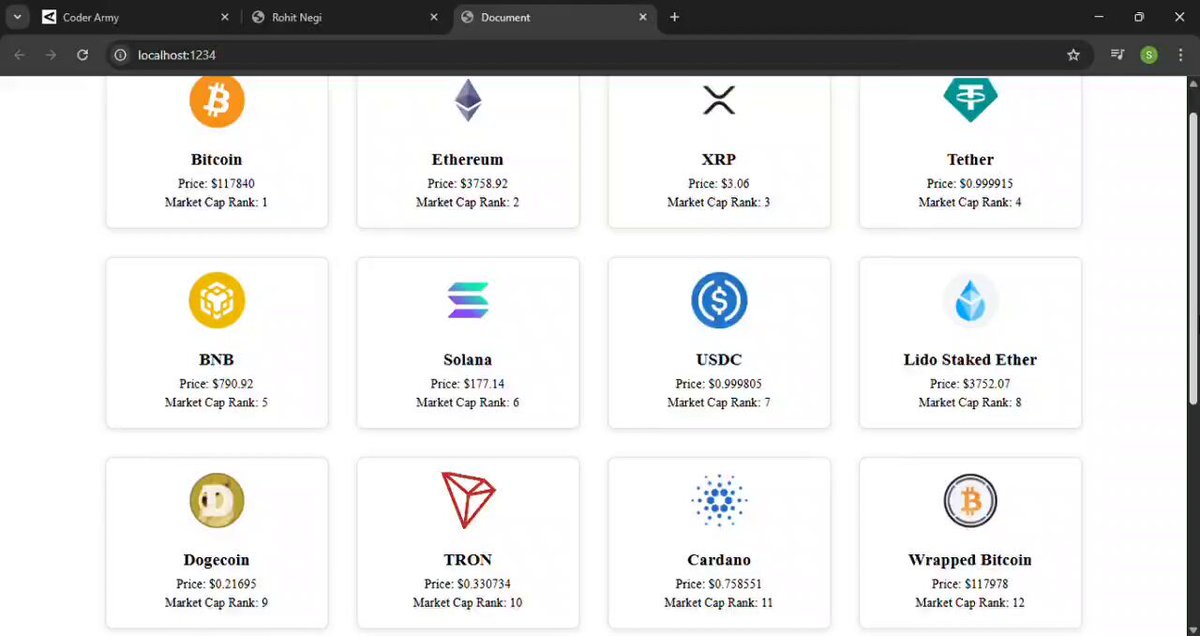1200x636 pixels.
Task: Click the Bitcoin logo icon
Action: (217, 100)
